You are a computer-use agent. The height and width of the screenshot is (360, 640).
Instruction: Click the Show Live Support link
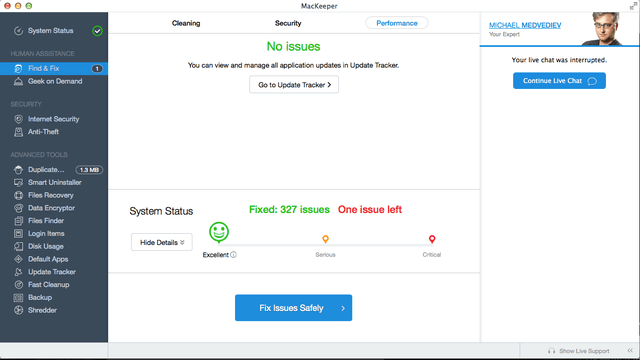point(584,351)
